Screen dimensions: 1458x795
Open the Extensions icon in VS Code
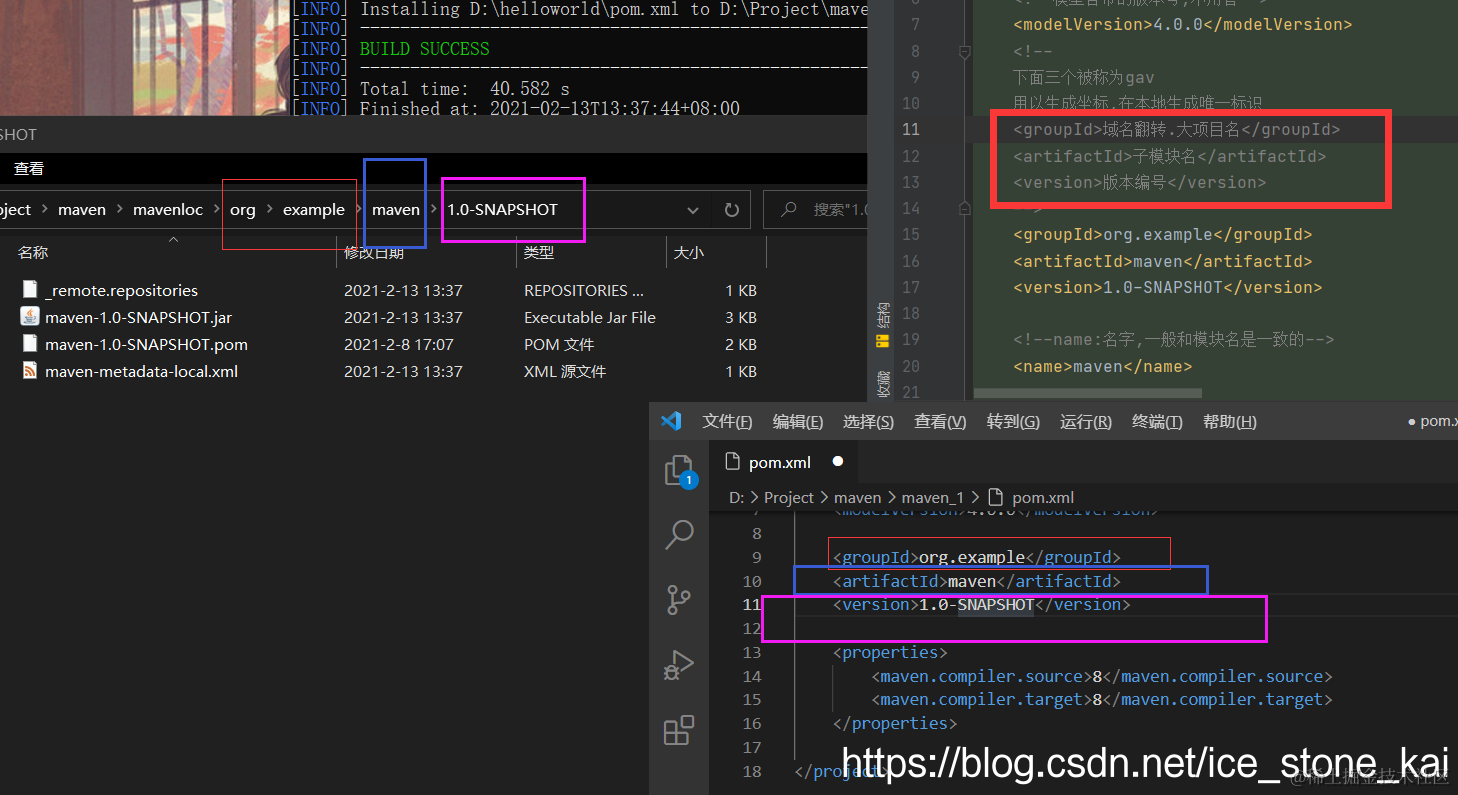(679, 730)
